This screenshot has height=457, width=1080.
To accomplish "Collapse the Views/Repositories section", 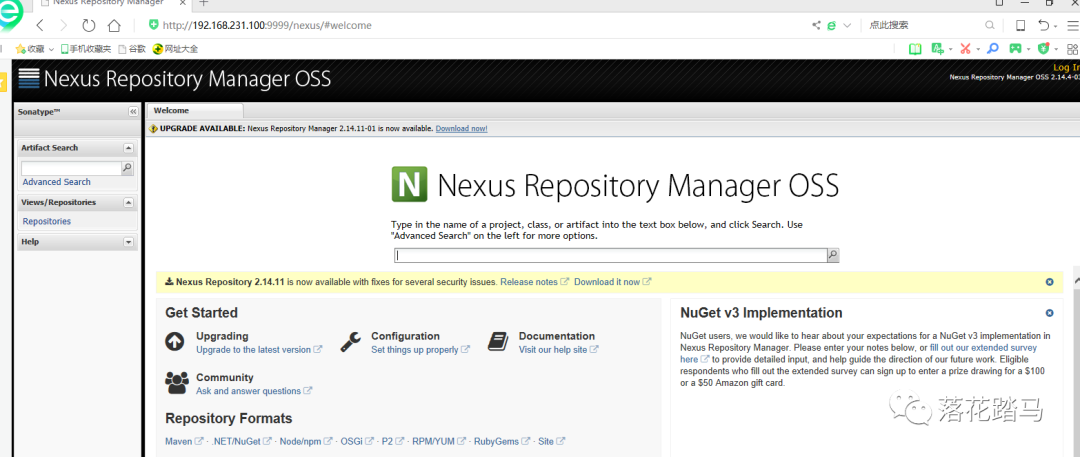I will pyautogui.click(x=128, y=202).
